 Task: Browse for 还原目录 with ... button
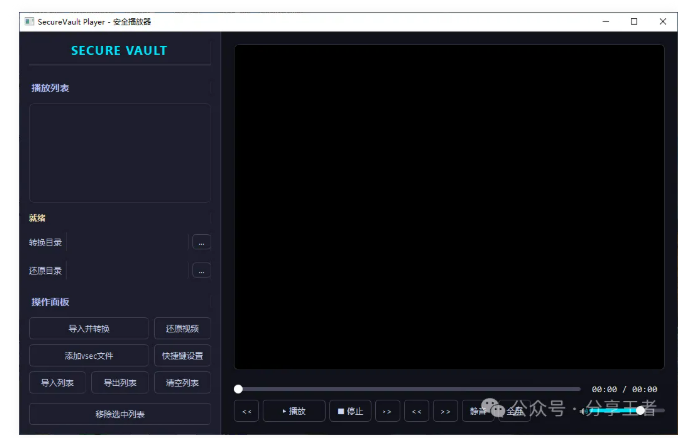(201, 270)
